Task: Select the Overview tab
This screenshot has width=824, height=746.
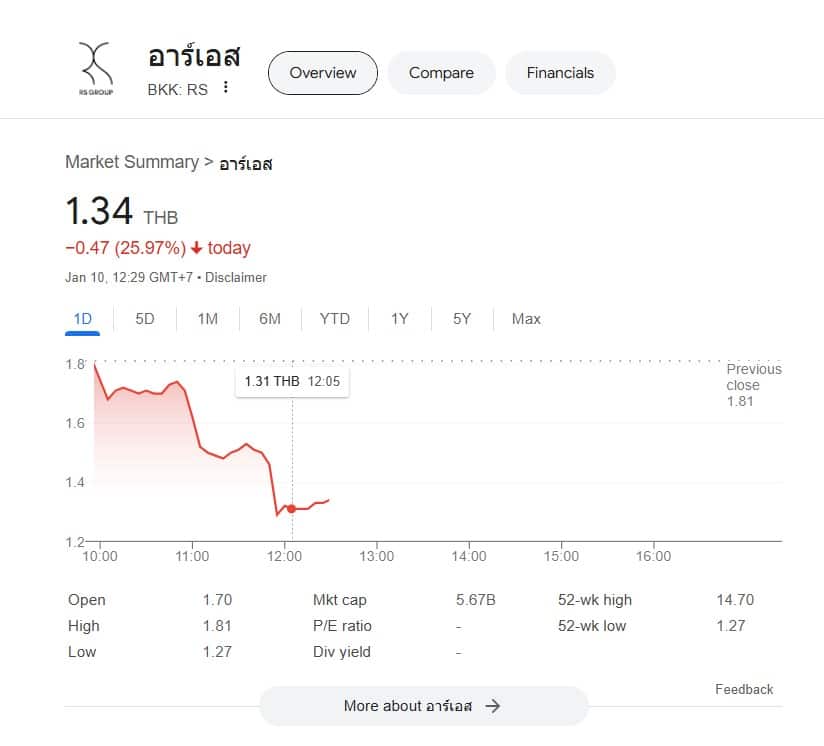Action: point(322,73)
